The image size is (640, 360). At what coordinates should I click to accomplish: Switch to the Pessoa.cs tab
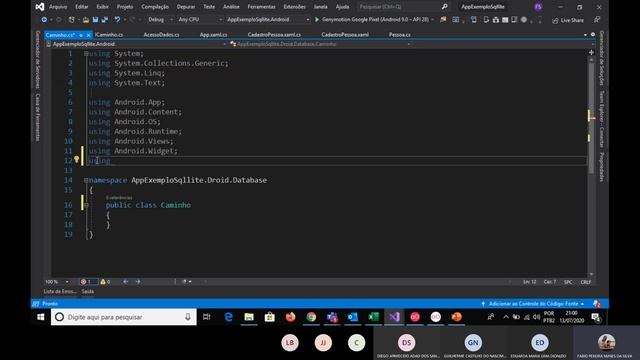point(400,35)
